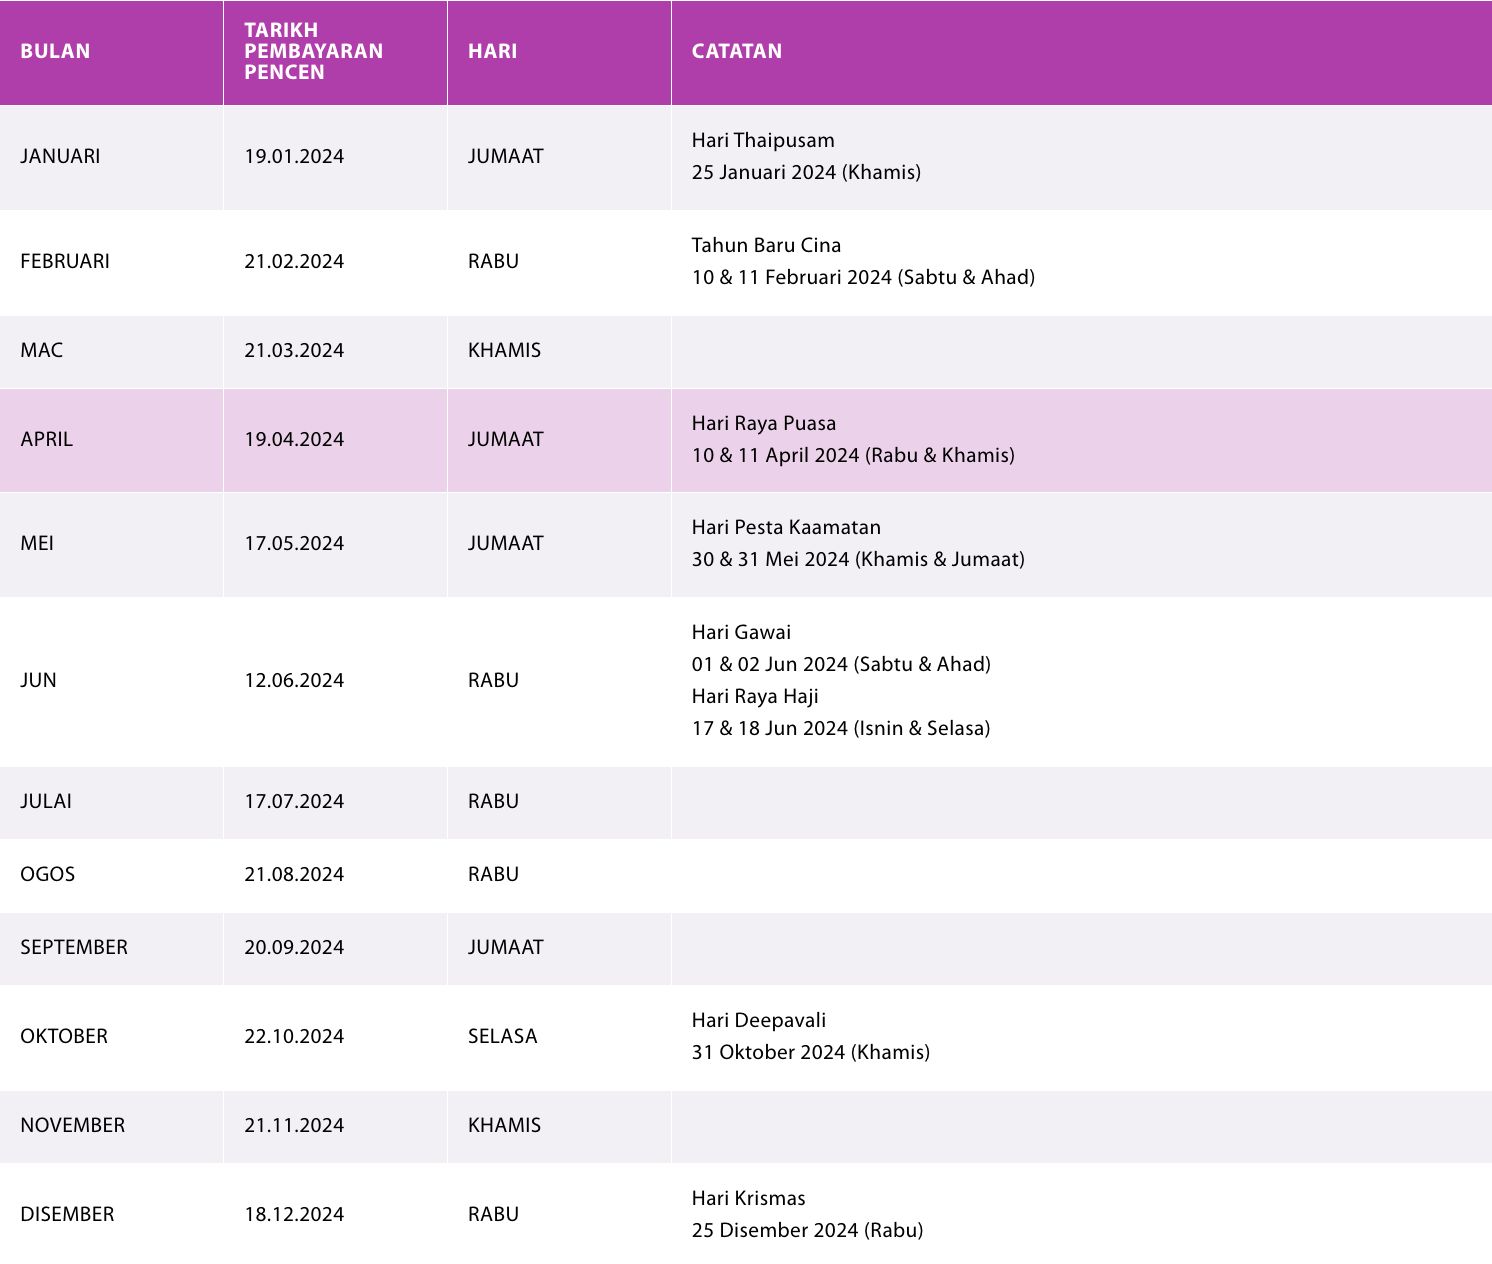
Task: Click the date 12.06.2024
Action: click(294, 680)
